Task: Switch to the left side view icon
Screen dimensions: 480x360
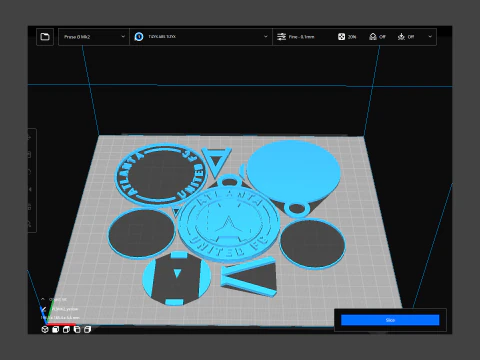Action: pos(77,329)
